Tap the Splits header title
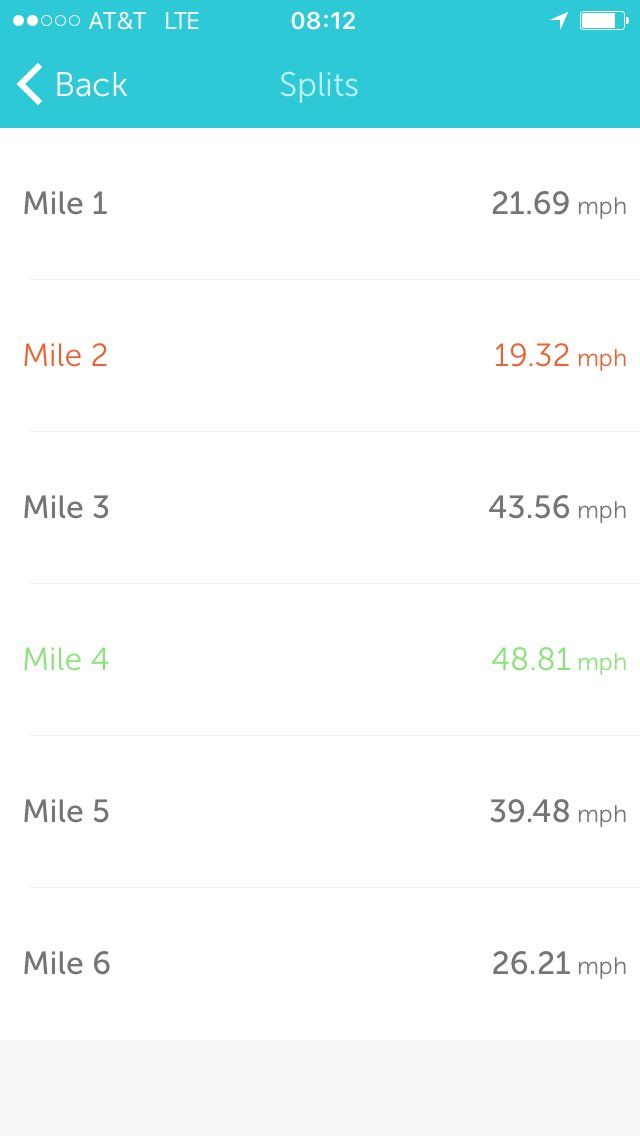 point(319,85)
